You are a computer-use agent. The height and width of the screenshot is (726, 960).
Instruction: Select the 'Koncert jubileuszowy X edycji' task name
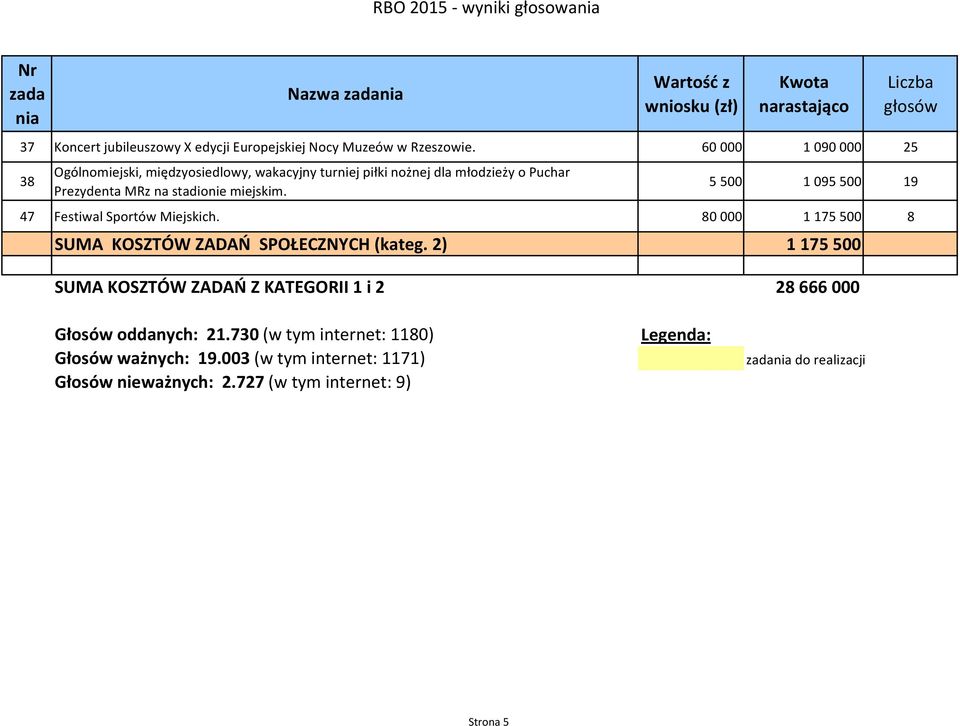[264, 147]
